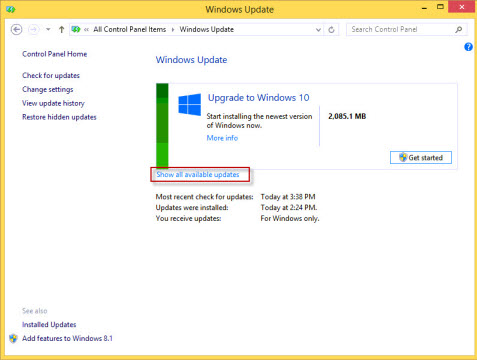Open Control Panel Home
This screenshot has width=477, height=360.
point(55,54)
